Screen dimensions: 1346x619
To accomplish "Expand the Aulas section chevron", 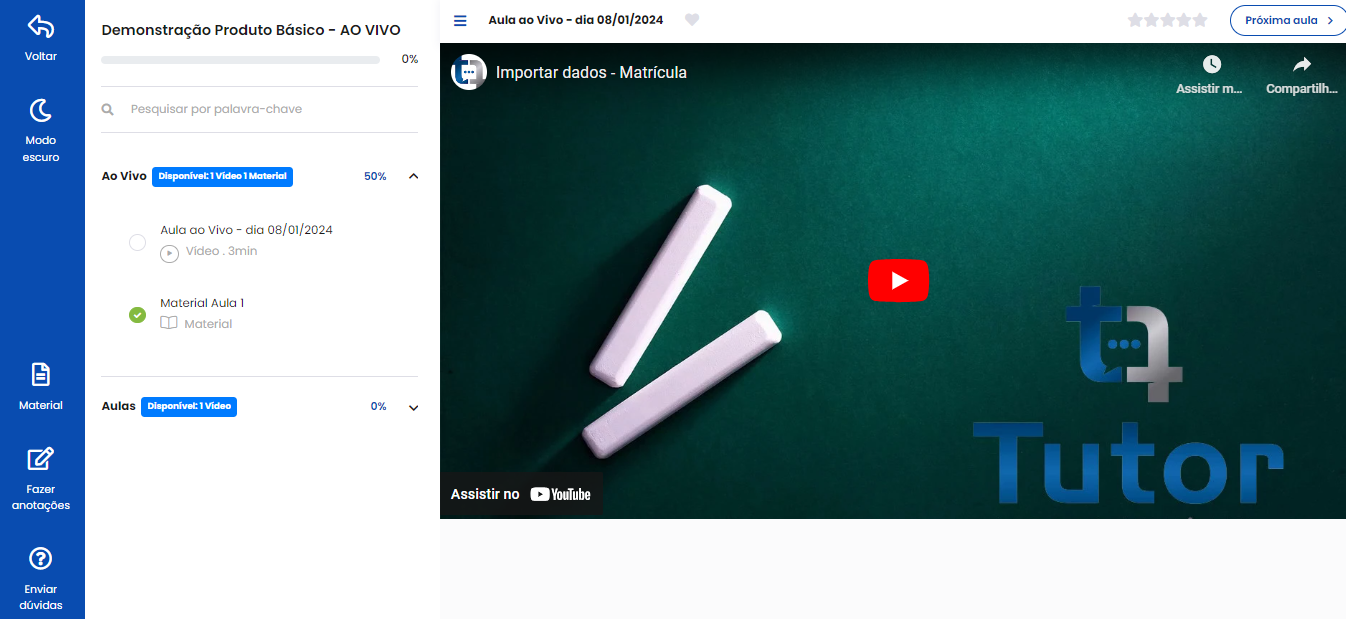I will [414, 407].
